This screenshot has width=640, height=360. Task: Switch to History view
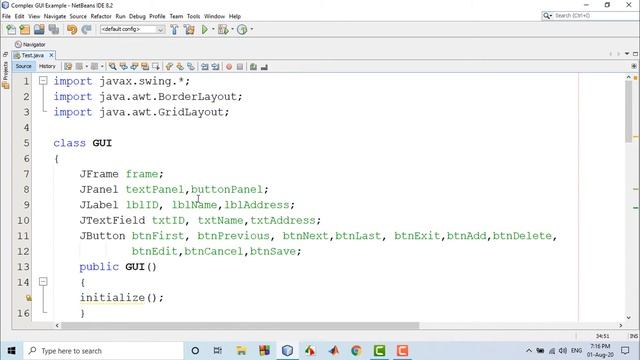47,66
